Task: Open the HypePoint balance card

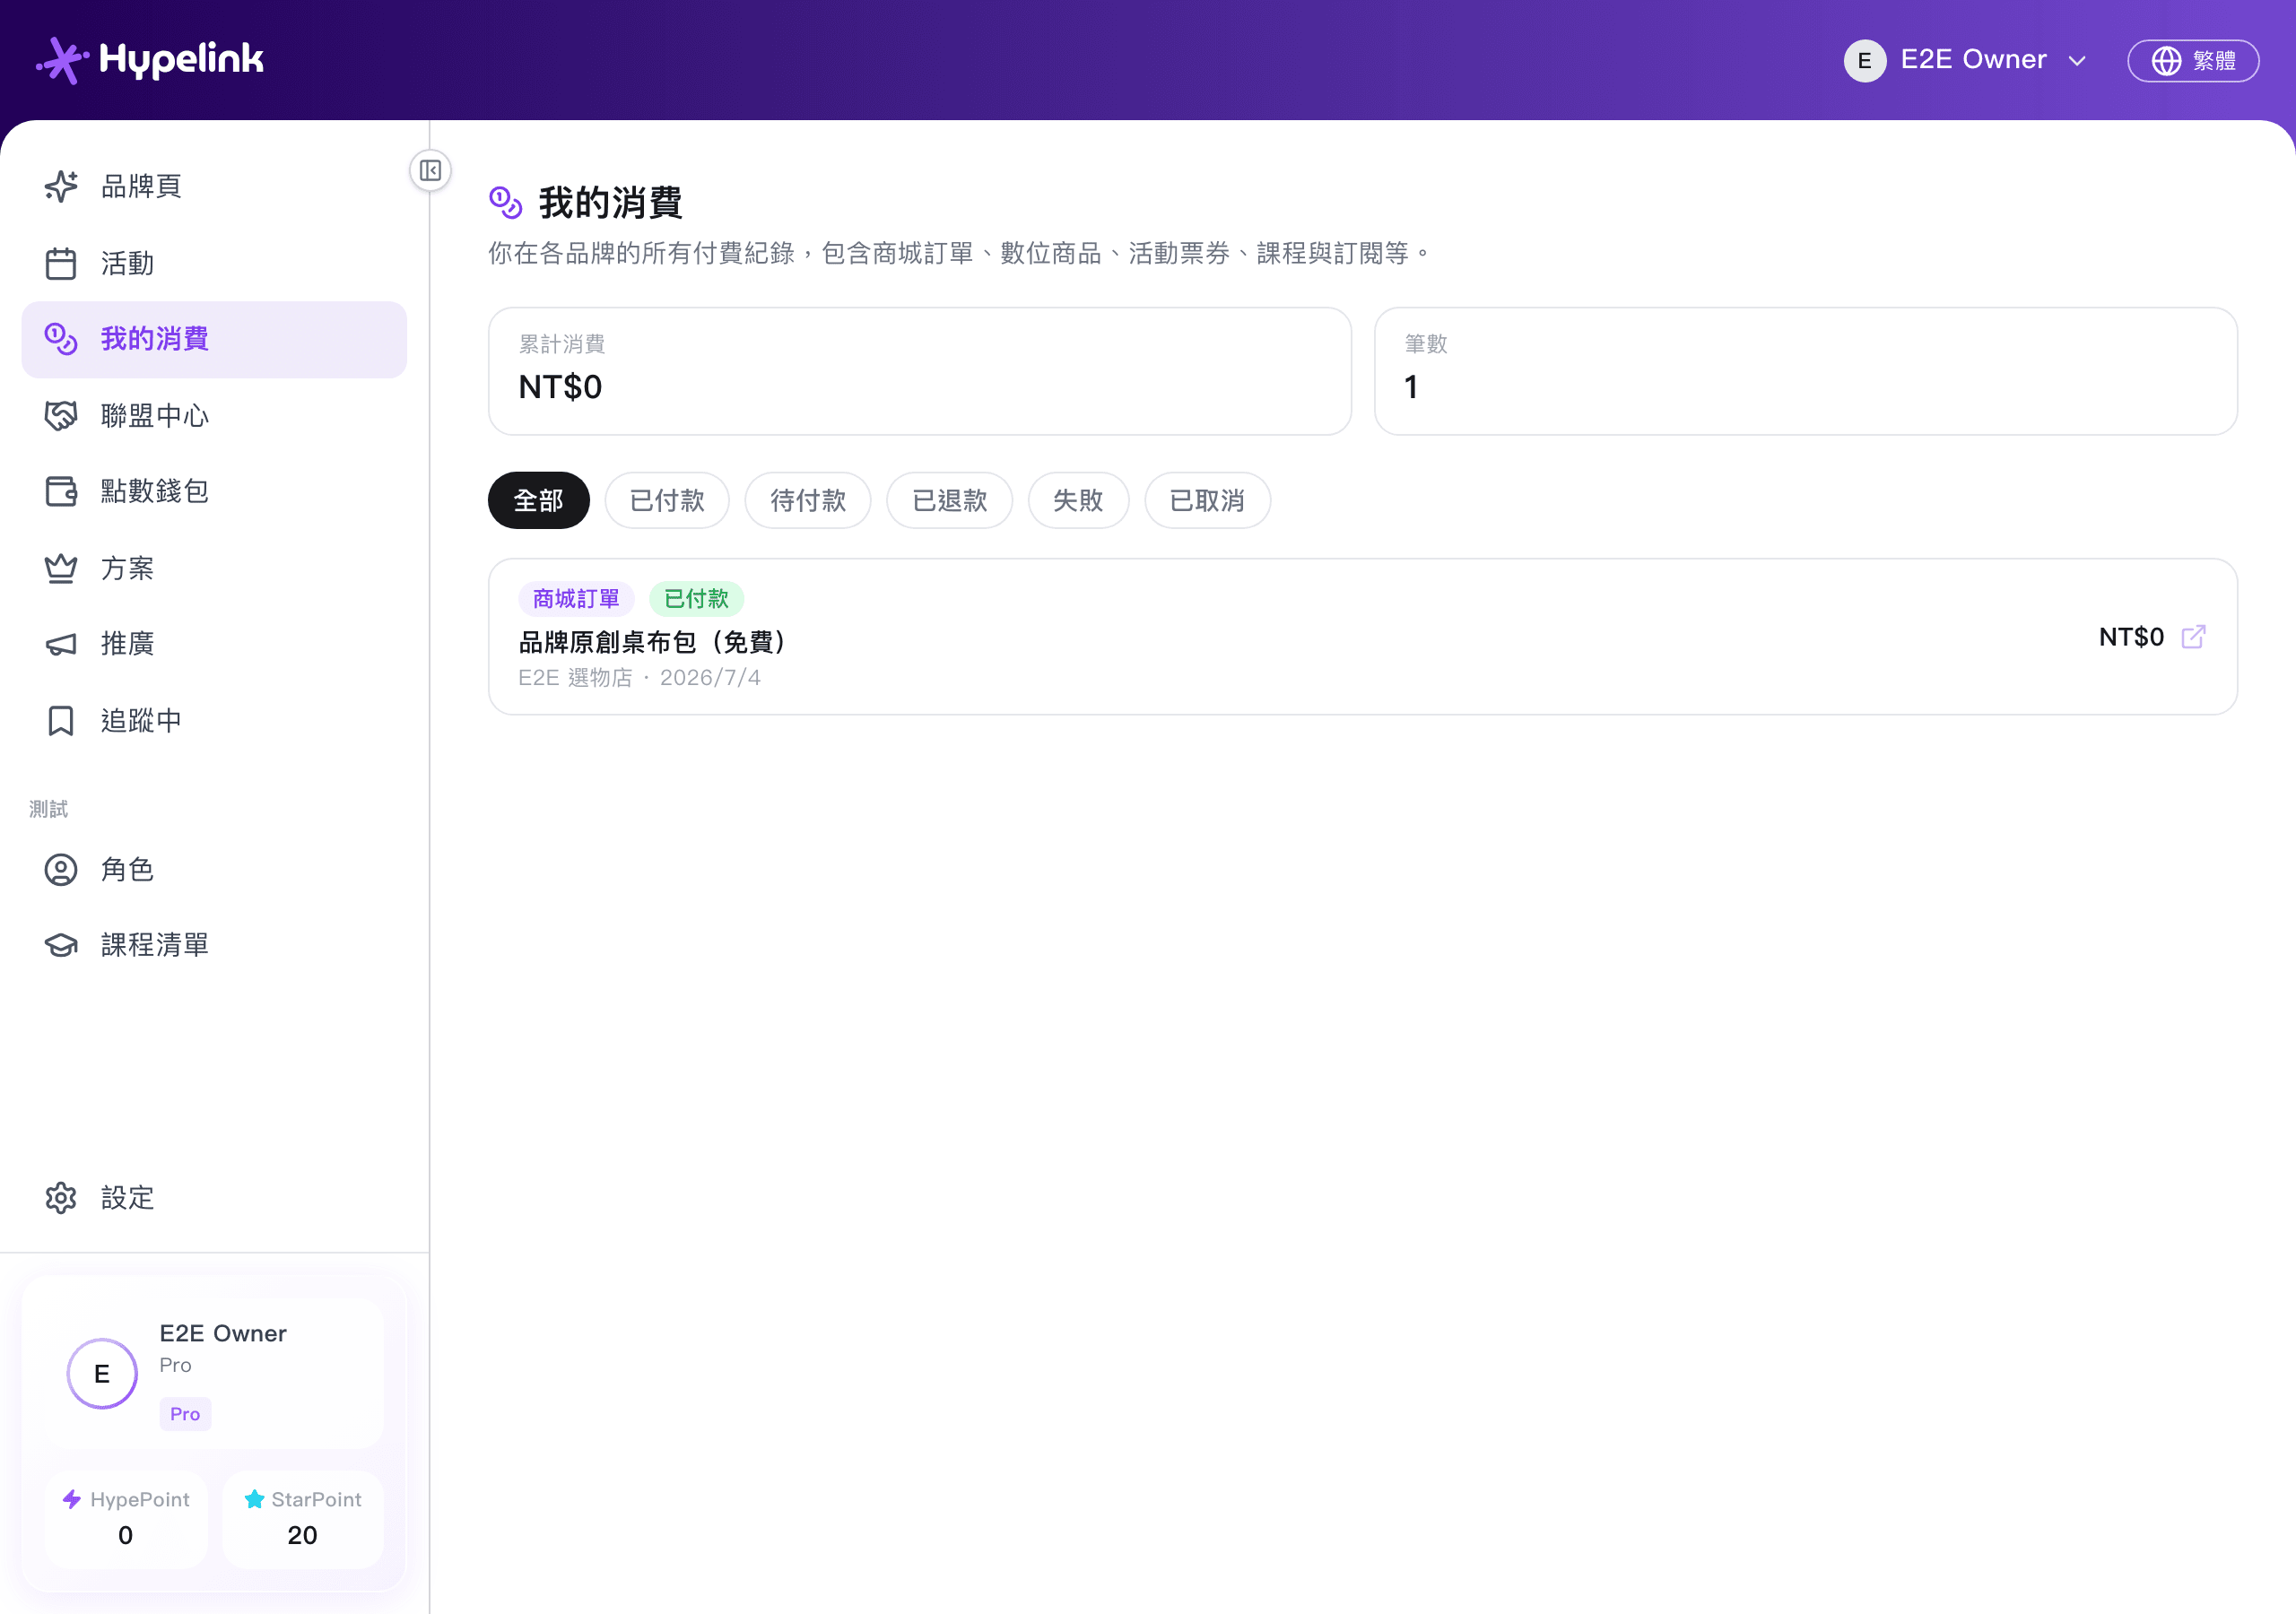Action: tap(126, 1519)
